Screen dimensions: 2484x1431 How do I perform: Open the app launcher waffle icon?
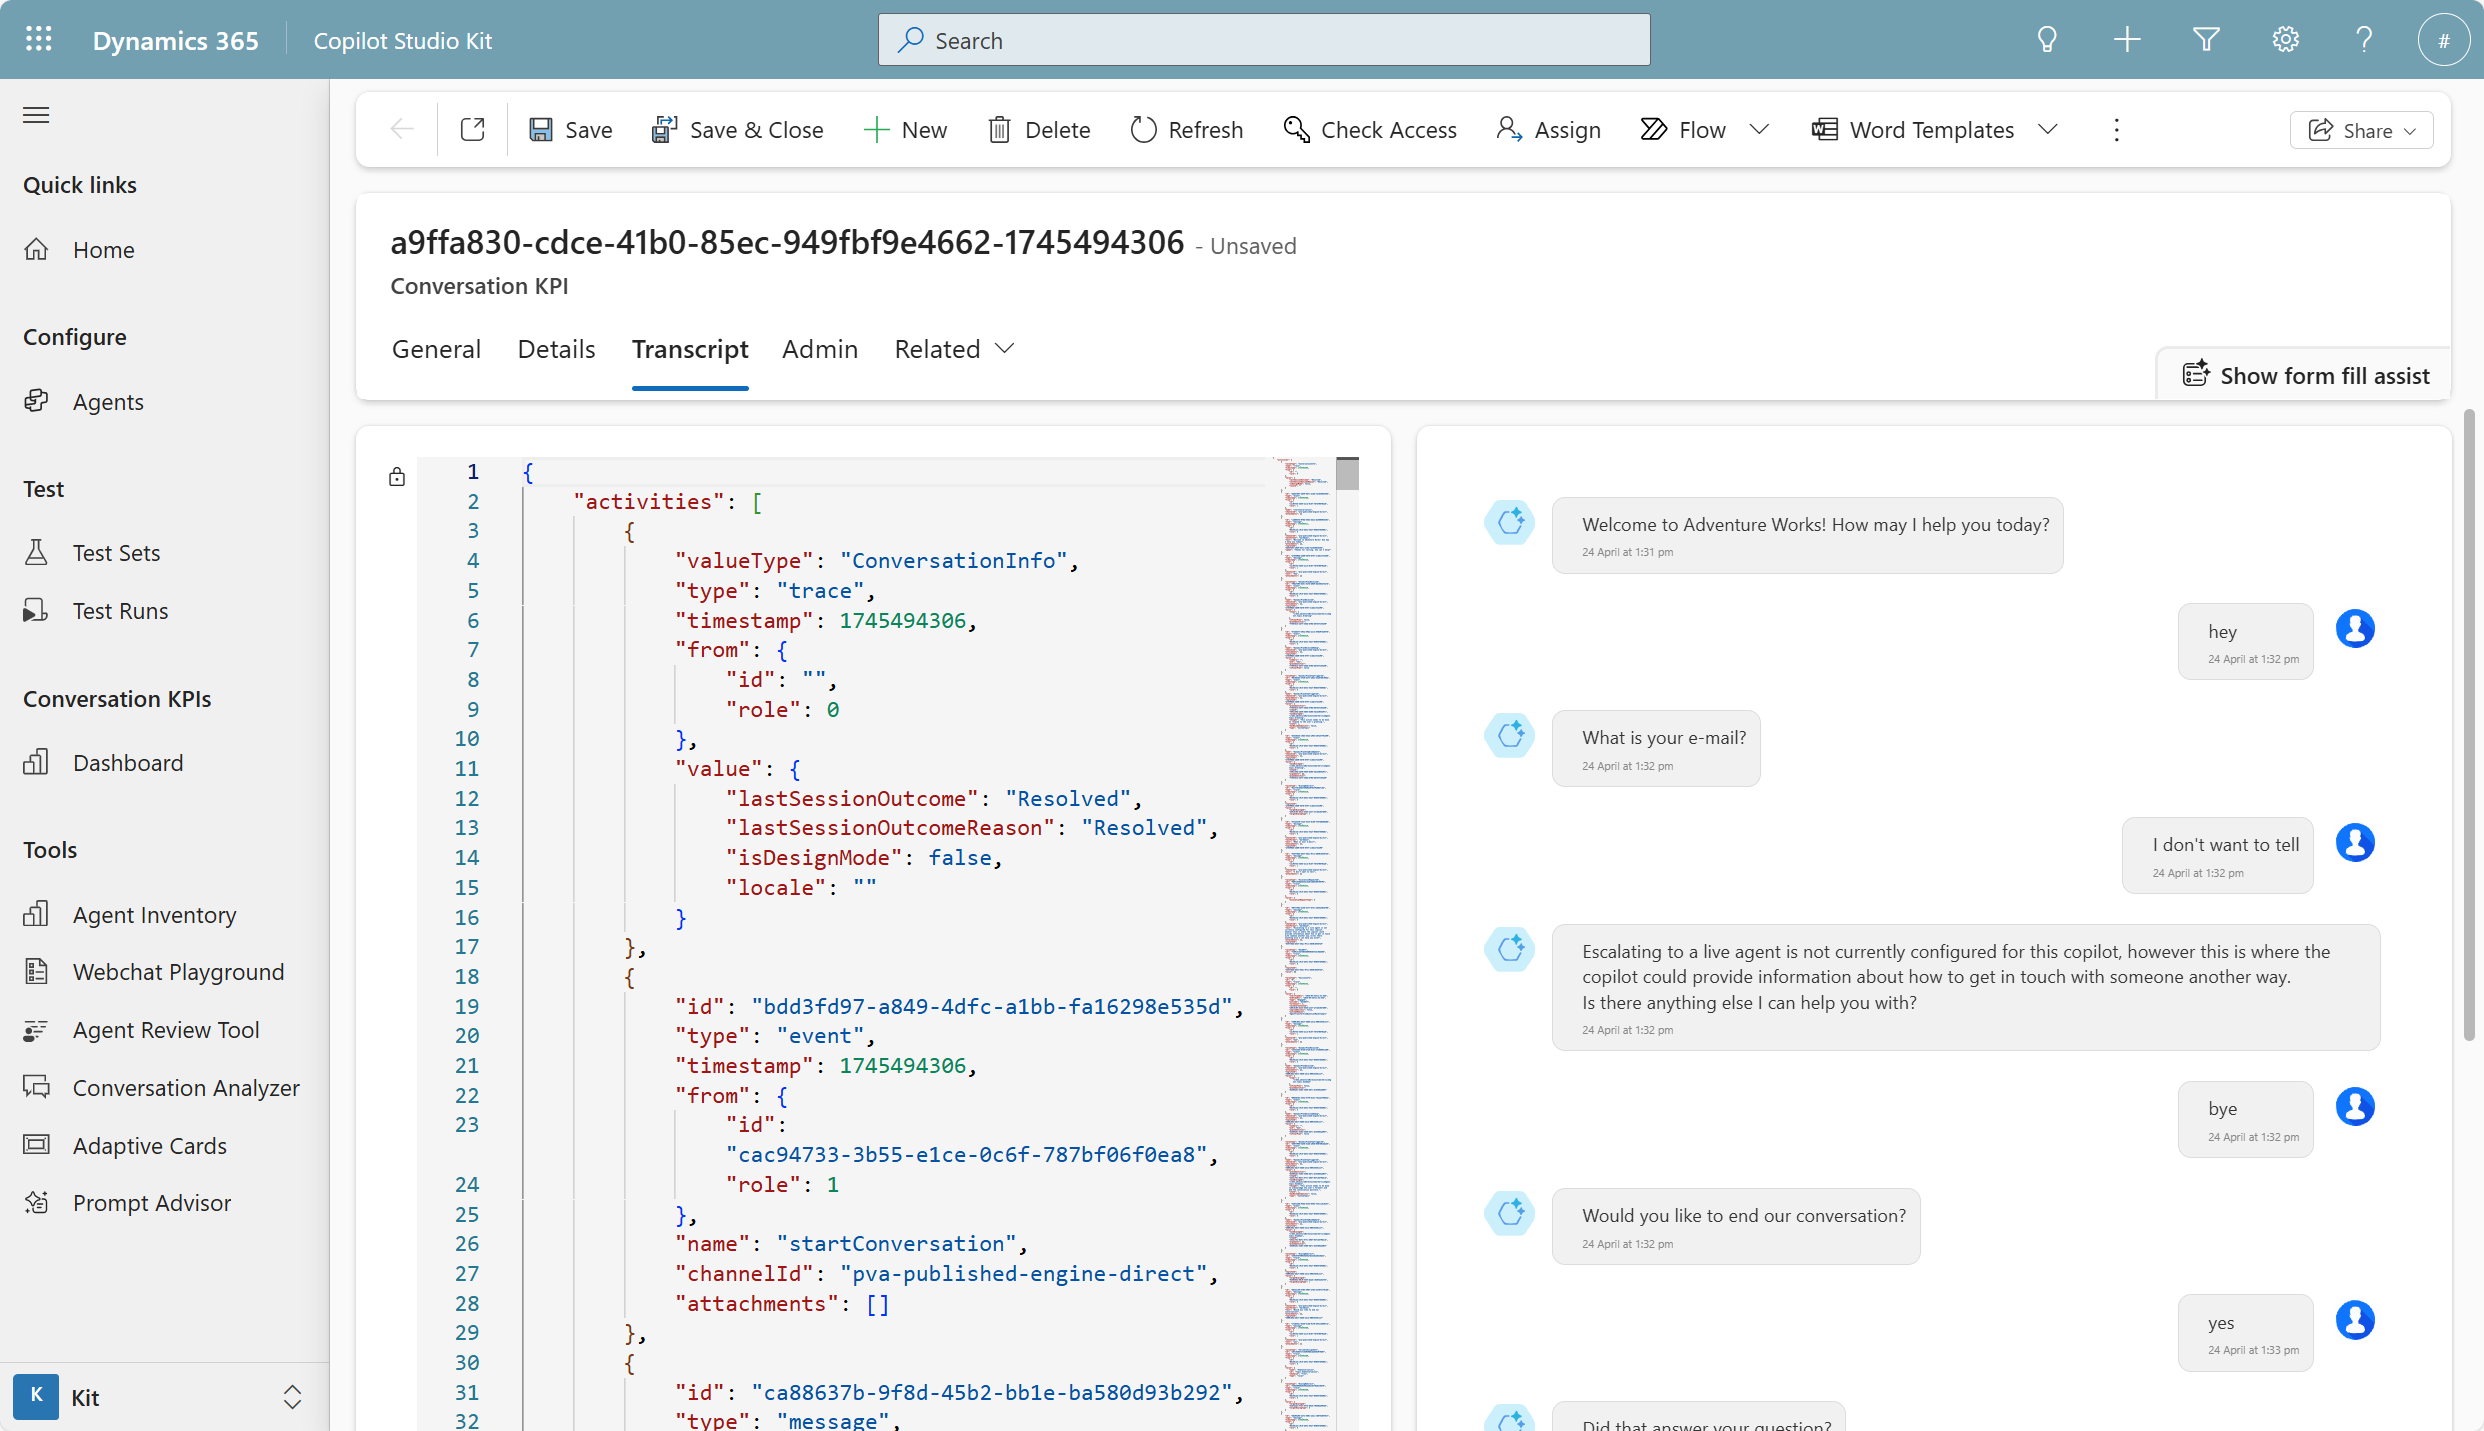click(x=38, y=40)
